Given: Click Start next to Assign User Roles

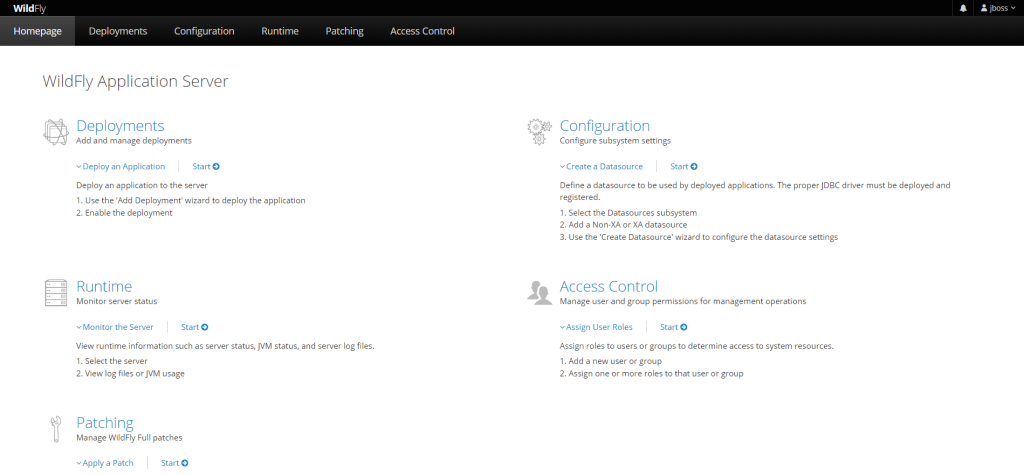Looking at the screenshot, I should (673, 327).
